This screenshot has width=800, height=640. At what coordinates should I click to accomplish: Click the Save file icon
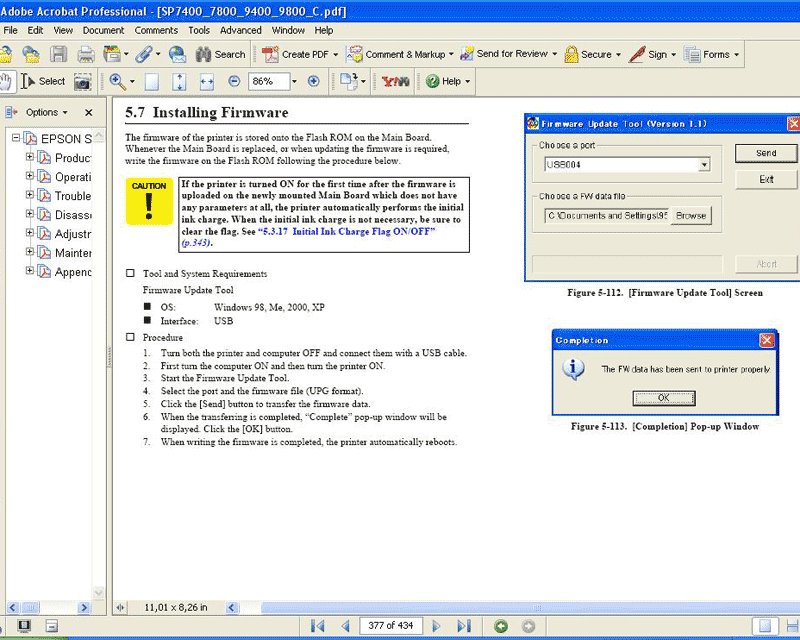58,54
